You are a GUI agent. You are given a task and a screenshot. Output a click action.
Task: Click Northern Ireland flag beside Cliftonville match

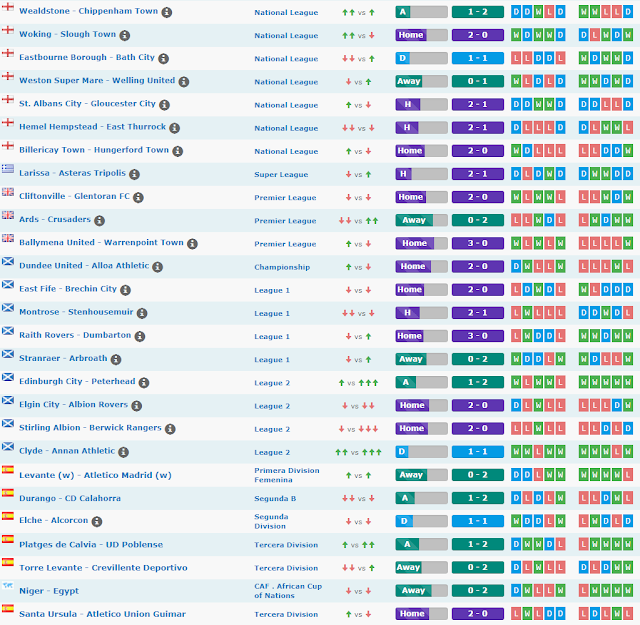coord(7,192)
